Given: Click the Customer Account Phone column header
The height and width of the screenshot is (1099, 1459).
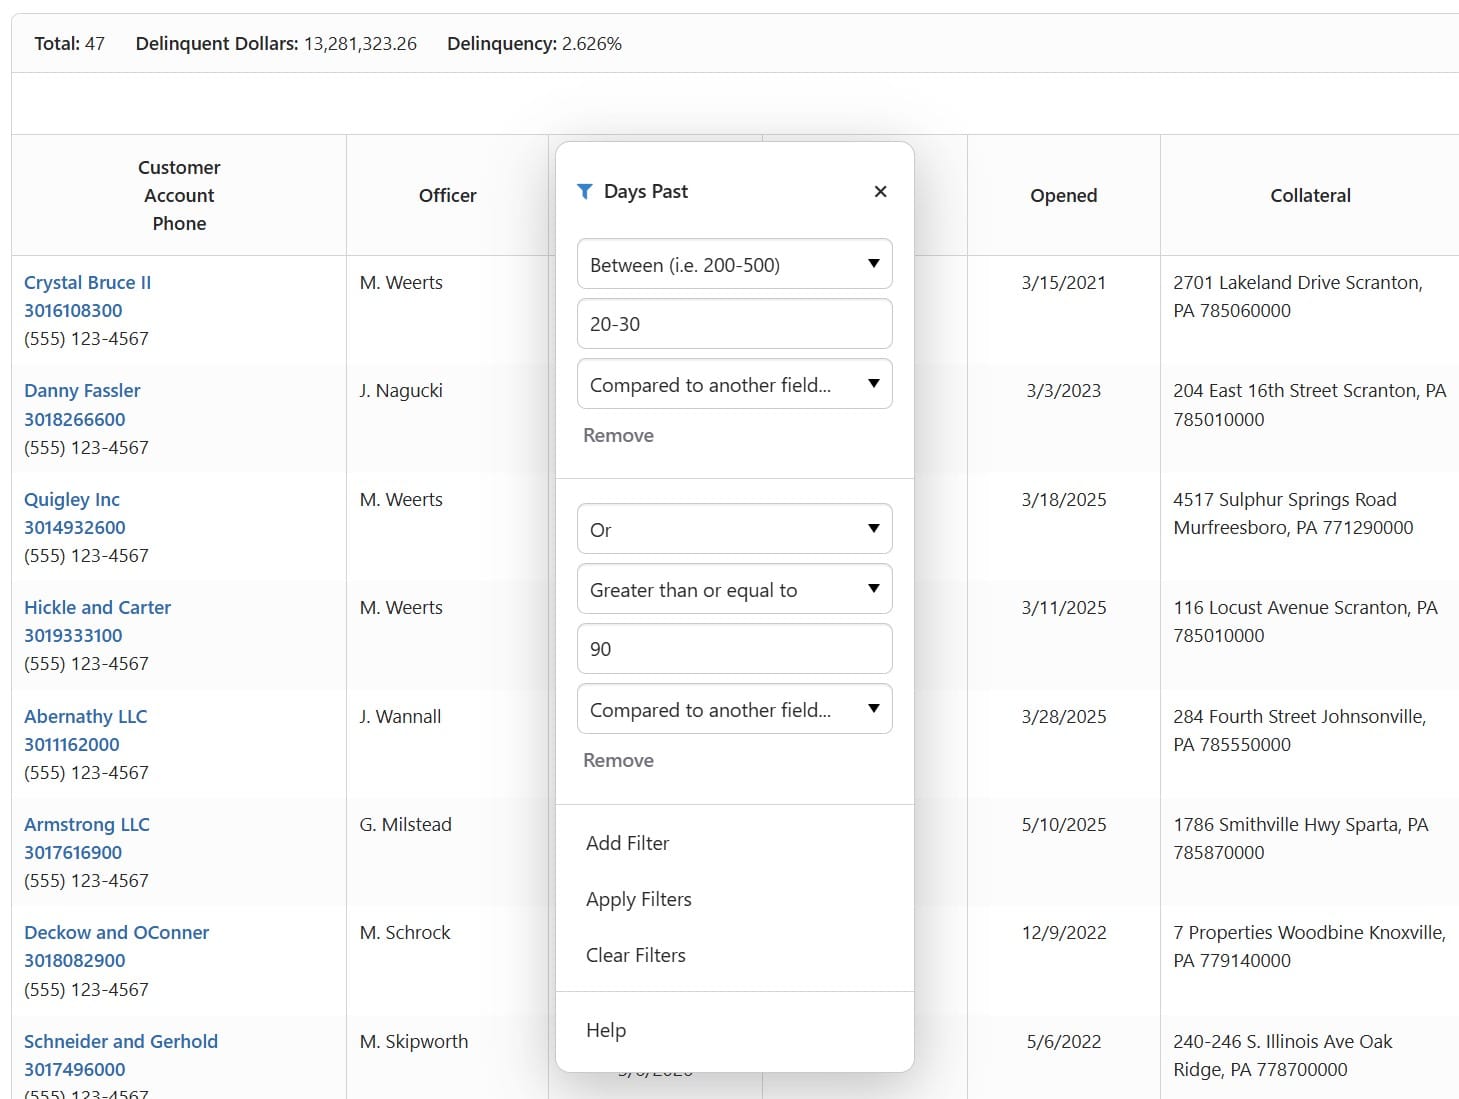Looking at the screenshot, I should pyautogui.click(x=179, y=195).
